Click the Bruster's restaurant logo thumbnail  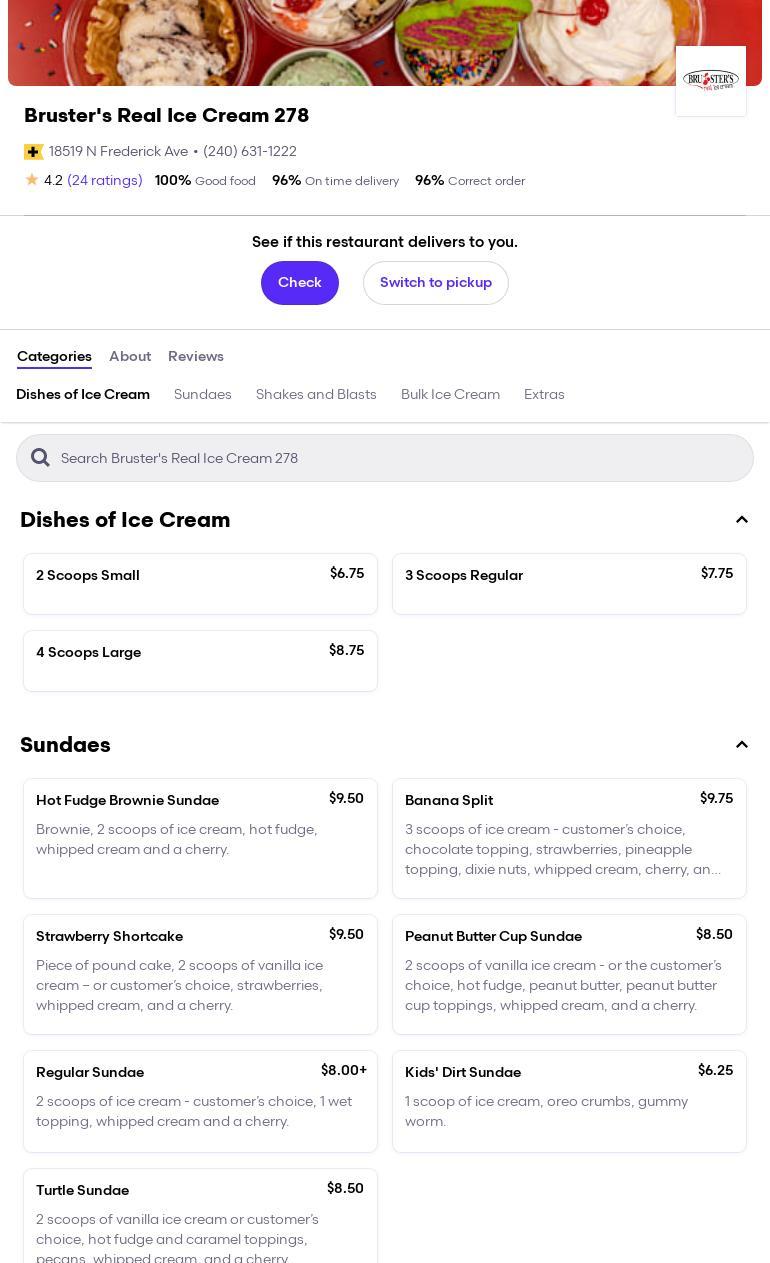710,81
